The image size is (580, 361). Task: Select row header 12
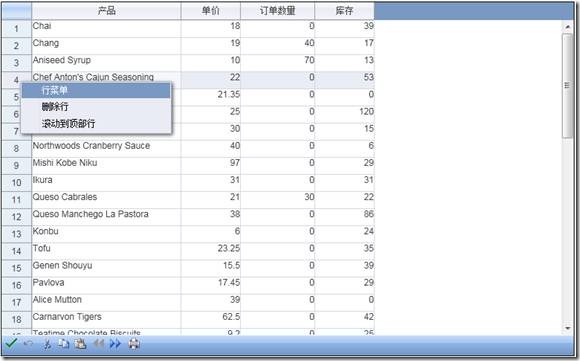click(x=17, y=217)
